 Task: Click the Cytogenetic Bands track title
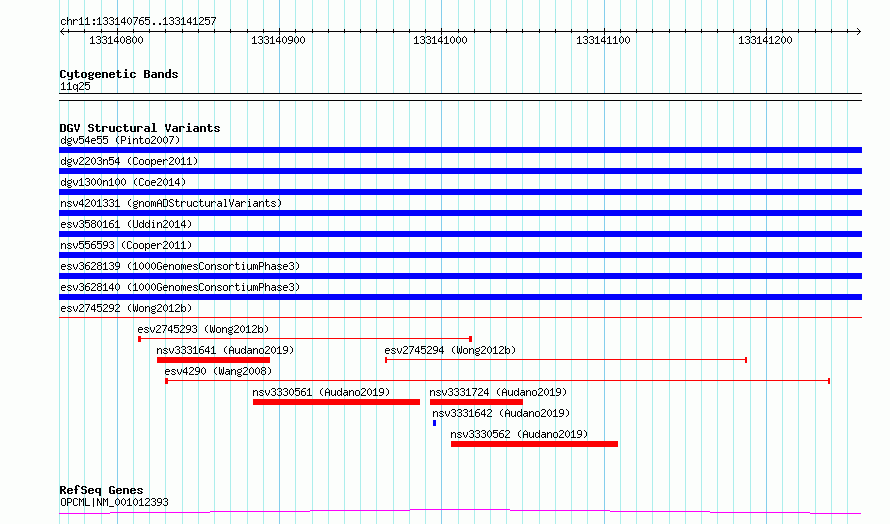coord(119,74)
